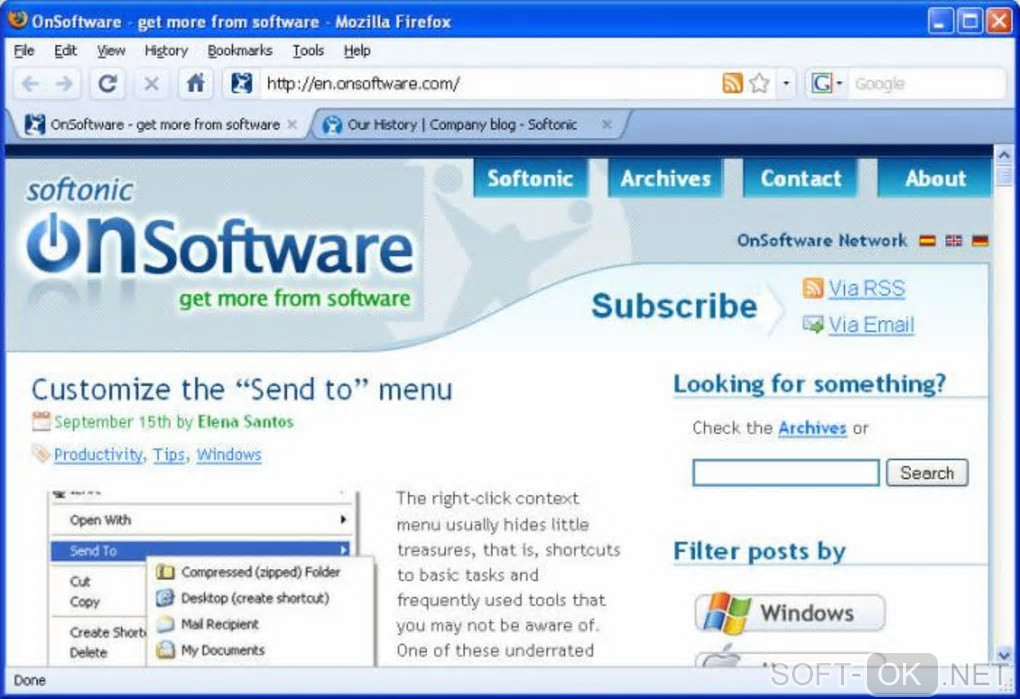1020x699 pixels.
Task: Click the orange RSS icon beside Via RSS
Action: (813, 288)
